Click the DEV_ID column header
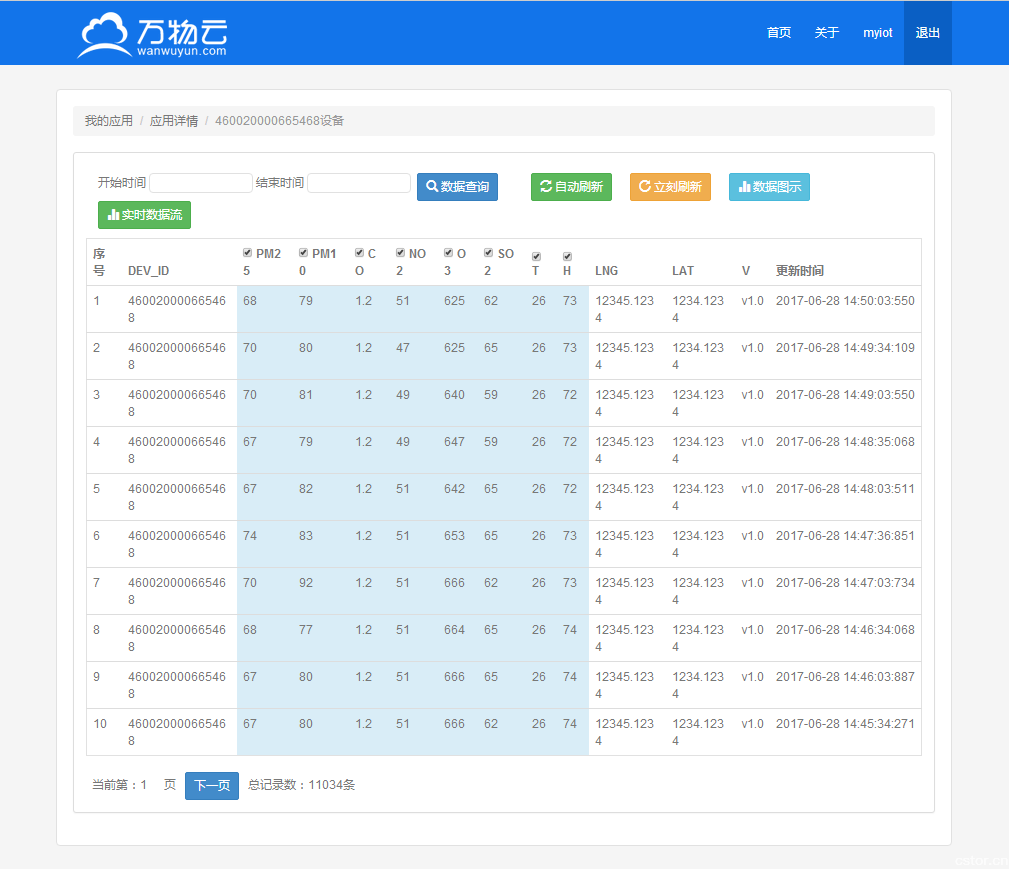Image resolution: width=1009 pixels, height=869 pixels. (x=149, y=271)
